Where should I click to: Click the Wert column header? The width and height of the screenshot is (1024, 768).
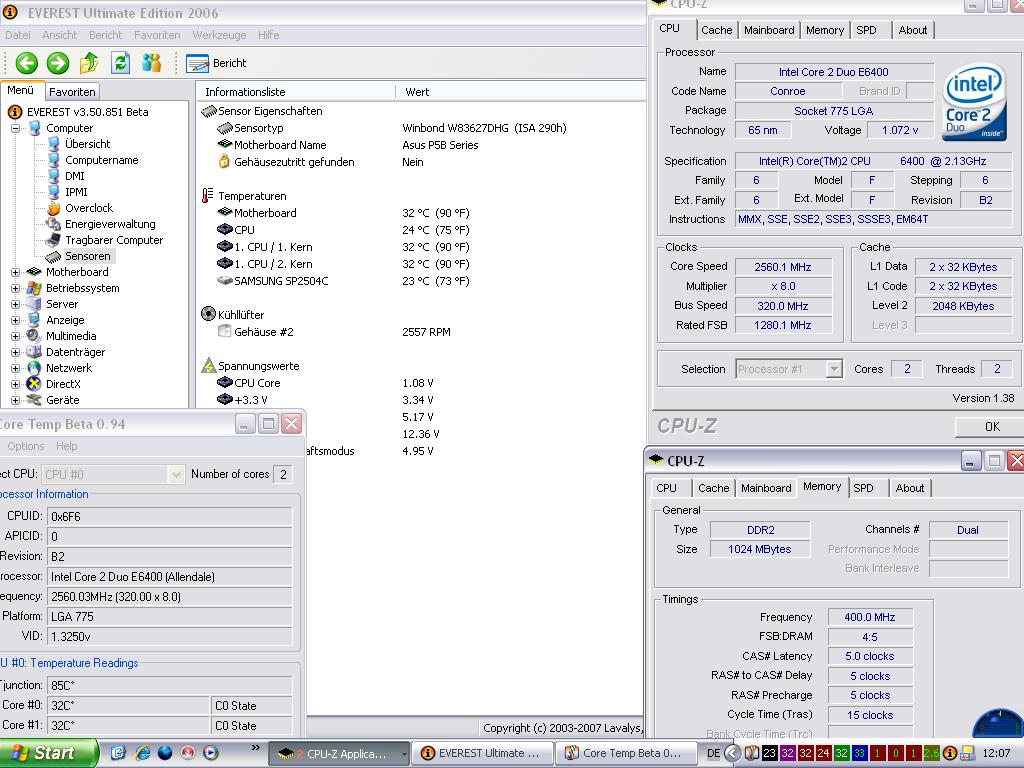[520, 92]
